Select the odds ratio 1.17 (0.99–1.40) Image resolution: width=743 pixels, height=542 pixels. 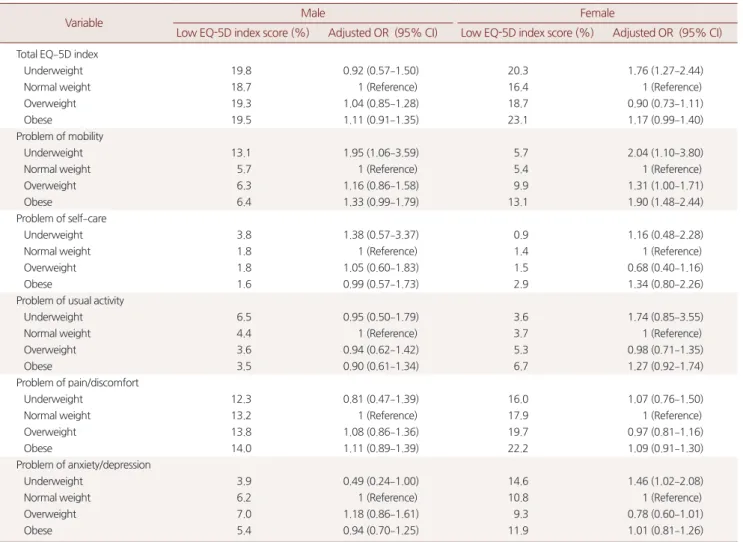(x=665, y=120)
